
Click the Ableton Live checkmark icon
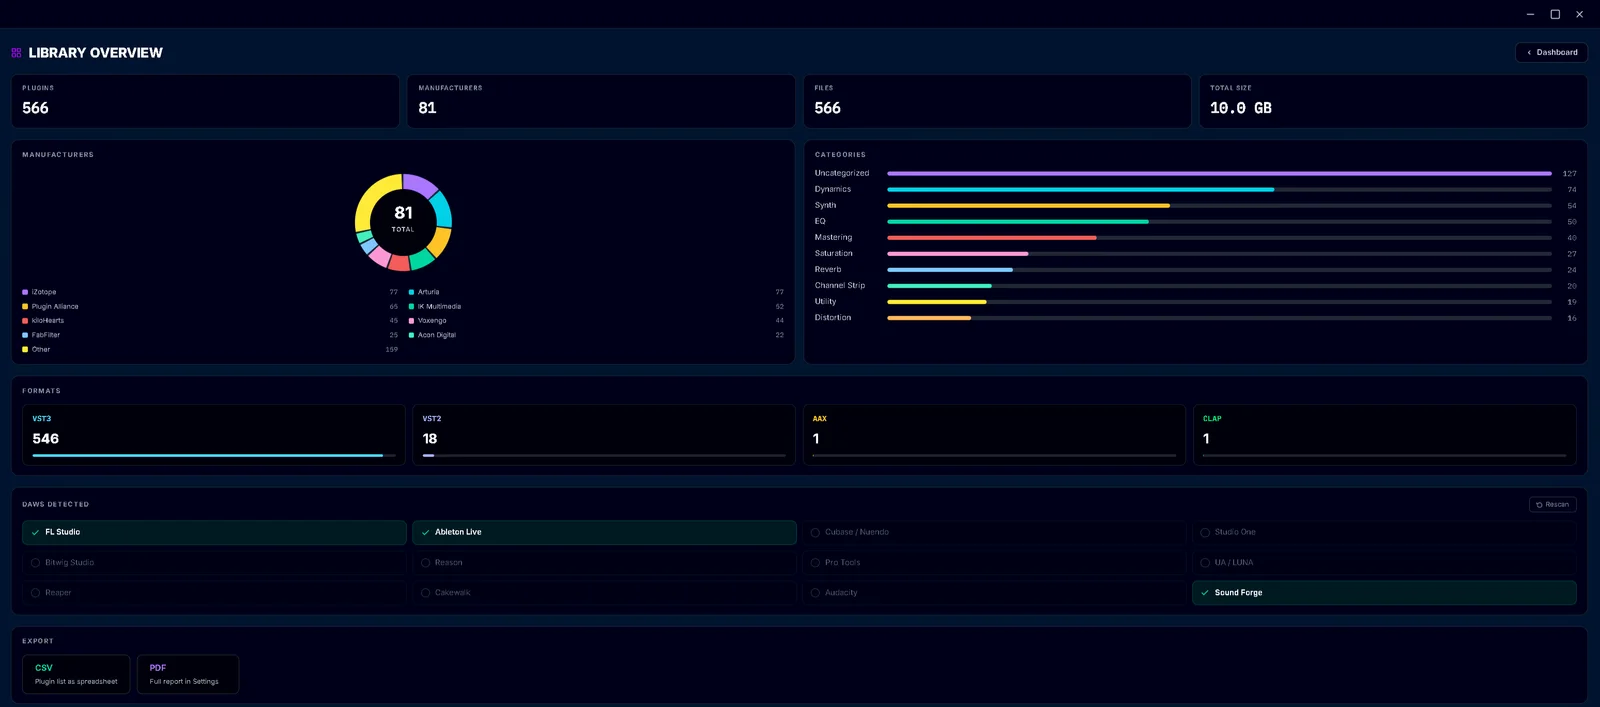click(x=425, y=533)
